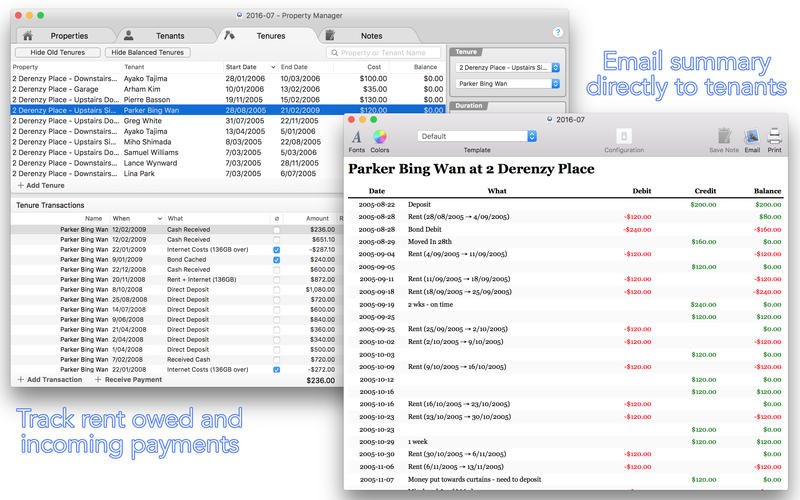This screenshot has height=500, width=800.
Task: Click the Email toolbar icon
Action: click(x=752, y=136)
